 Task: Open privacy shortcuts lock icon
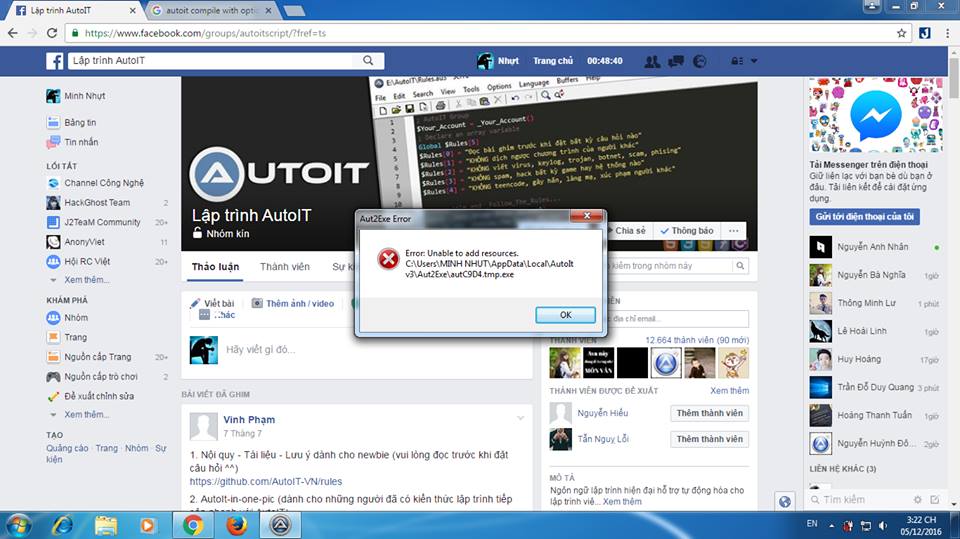coord(737,61)
